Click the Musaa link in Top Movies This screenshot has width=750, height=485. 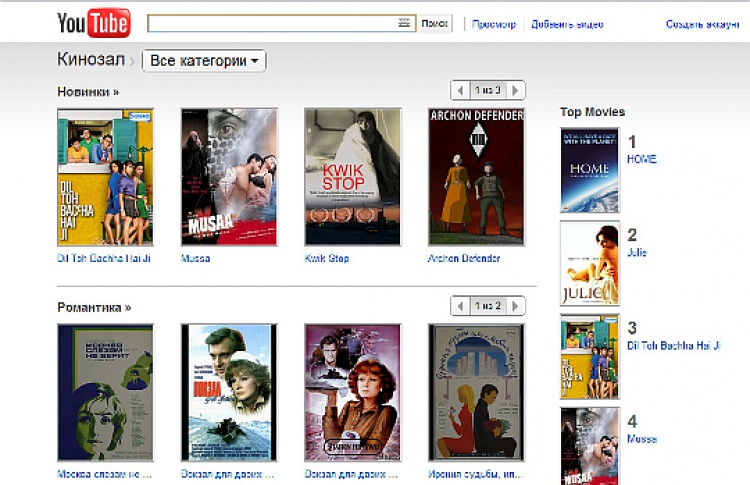click(642, 439)
